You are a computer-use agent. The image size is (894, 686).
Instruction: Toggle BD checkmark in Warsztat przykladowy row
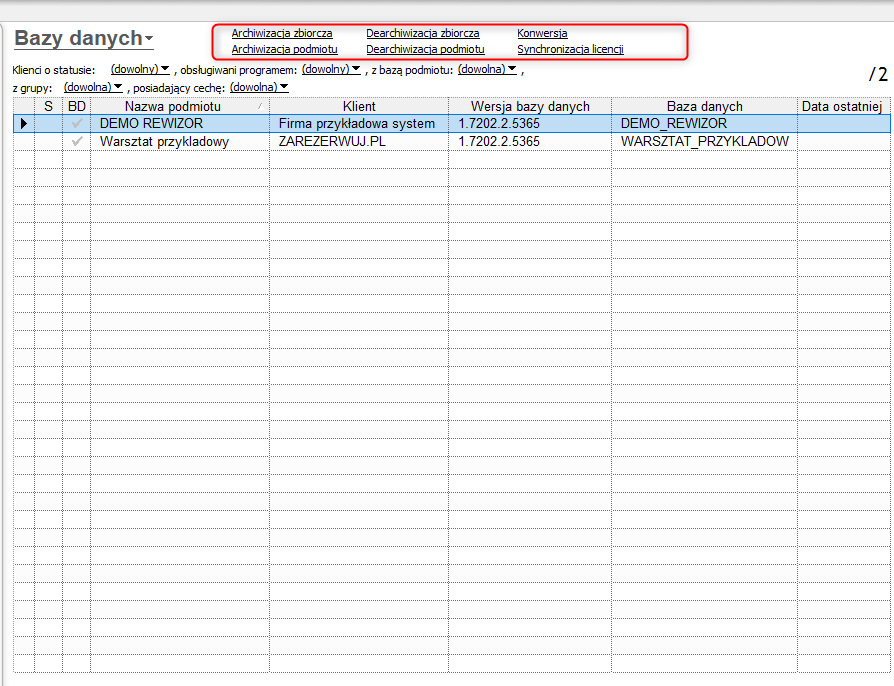point(77,142)
